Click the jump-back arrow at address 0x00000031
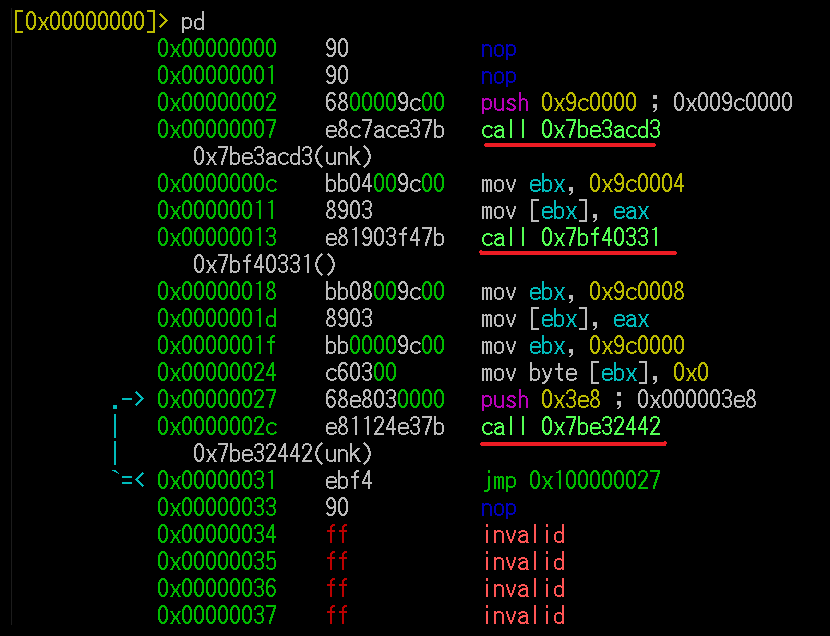This screenshot has width=830, height=636. (x=128, y=479)
